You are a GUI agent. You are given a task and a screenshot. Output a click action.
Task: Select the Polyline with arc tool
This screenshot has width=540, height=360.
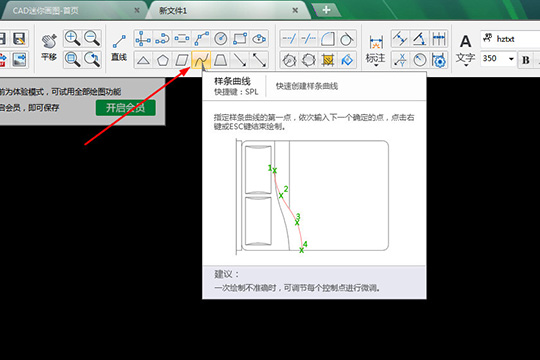pos(162,39)
